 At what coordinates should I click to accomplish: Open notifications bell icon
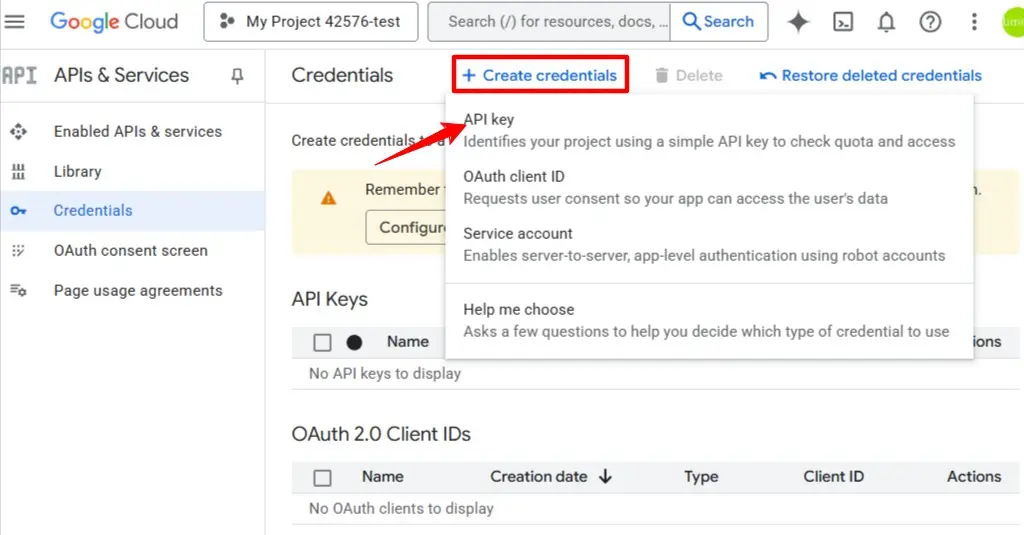[886, 22]
